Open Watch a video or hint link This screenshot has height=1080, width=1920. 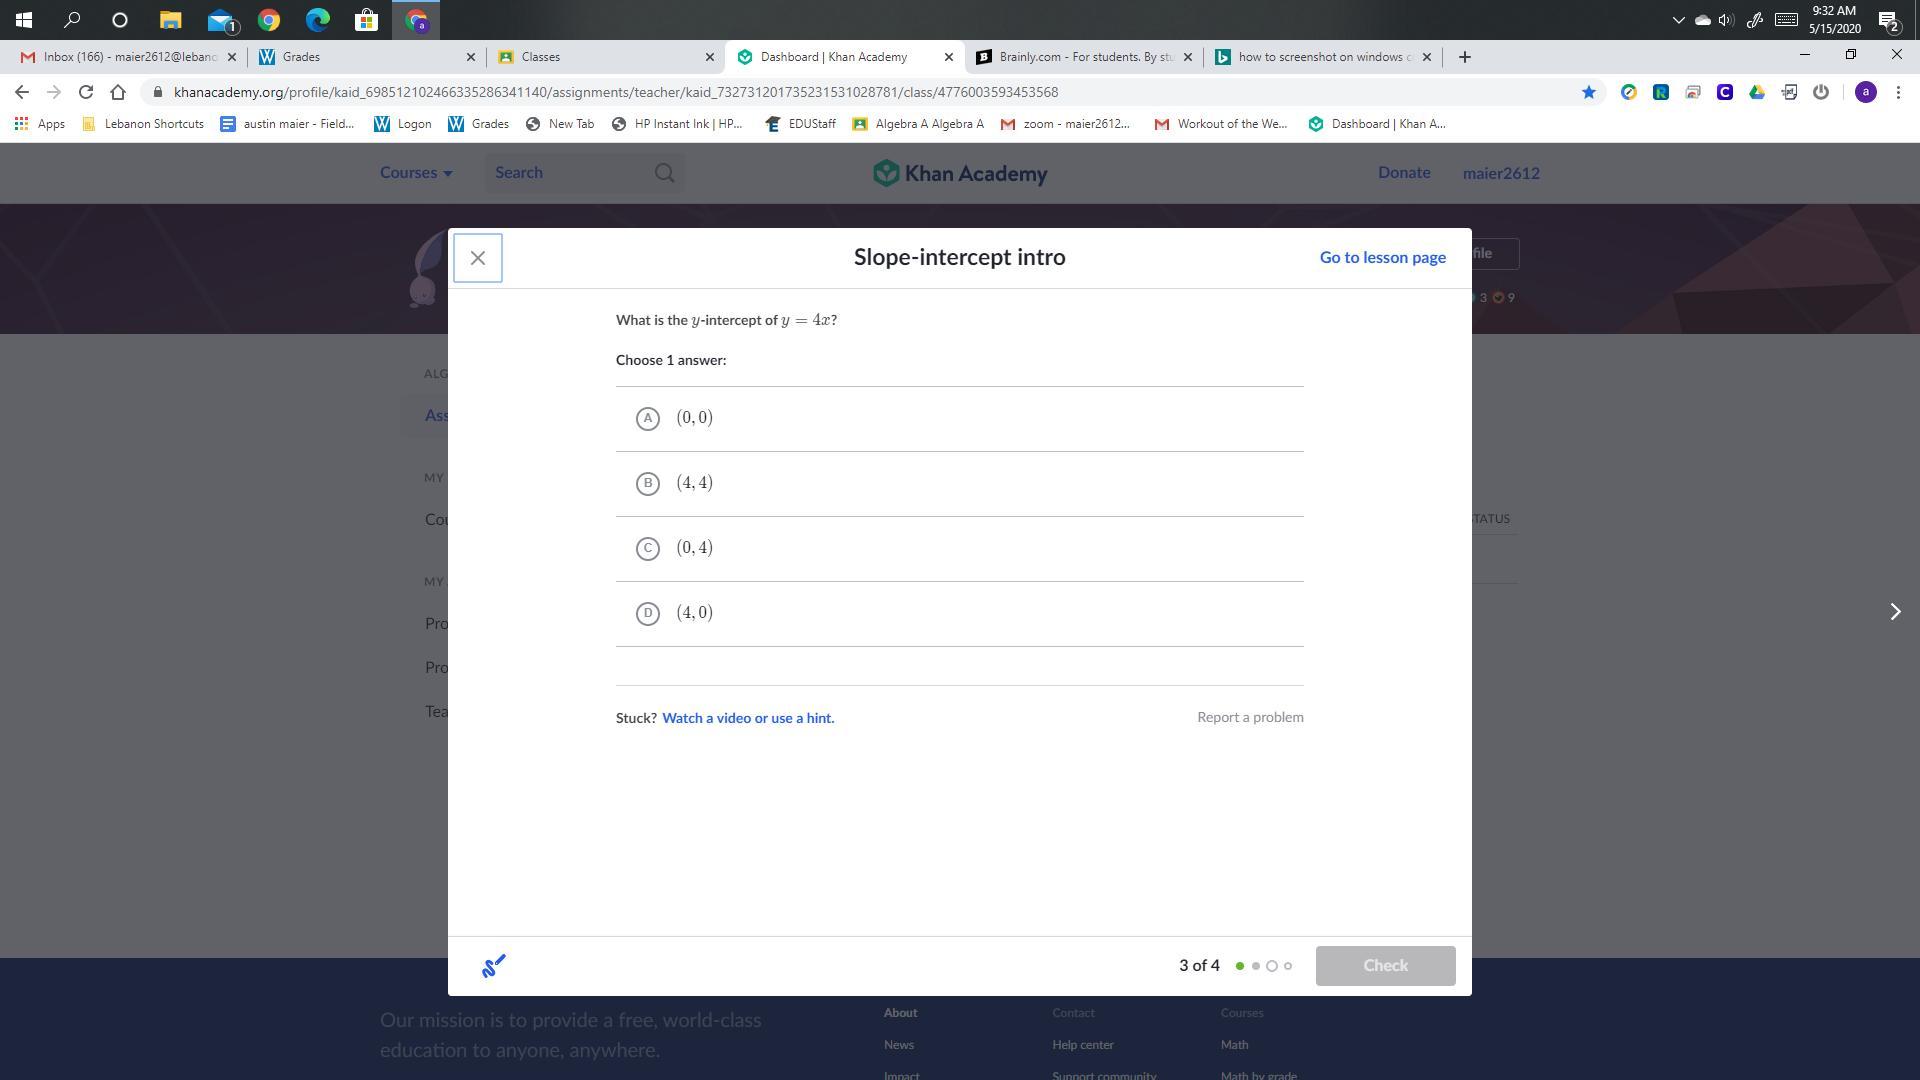click(747, 718)
